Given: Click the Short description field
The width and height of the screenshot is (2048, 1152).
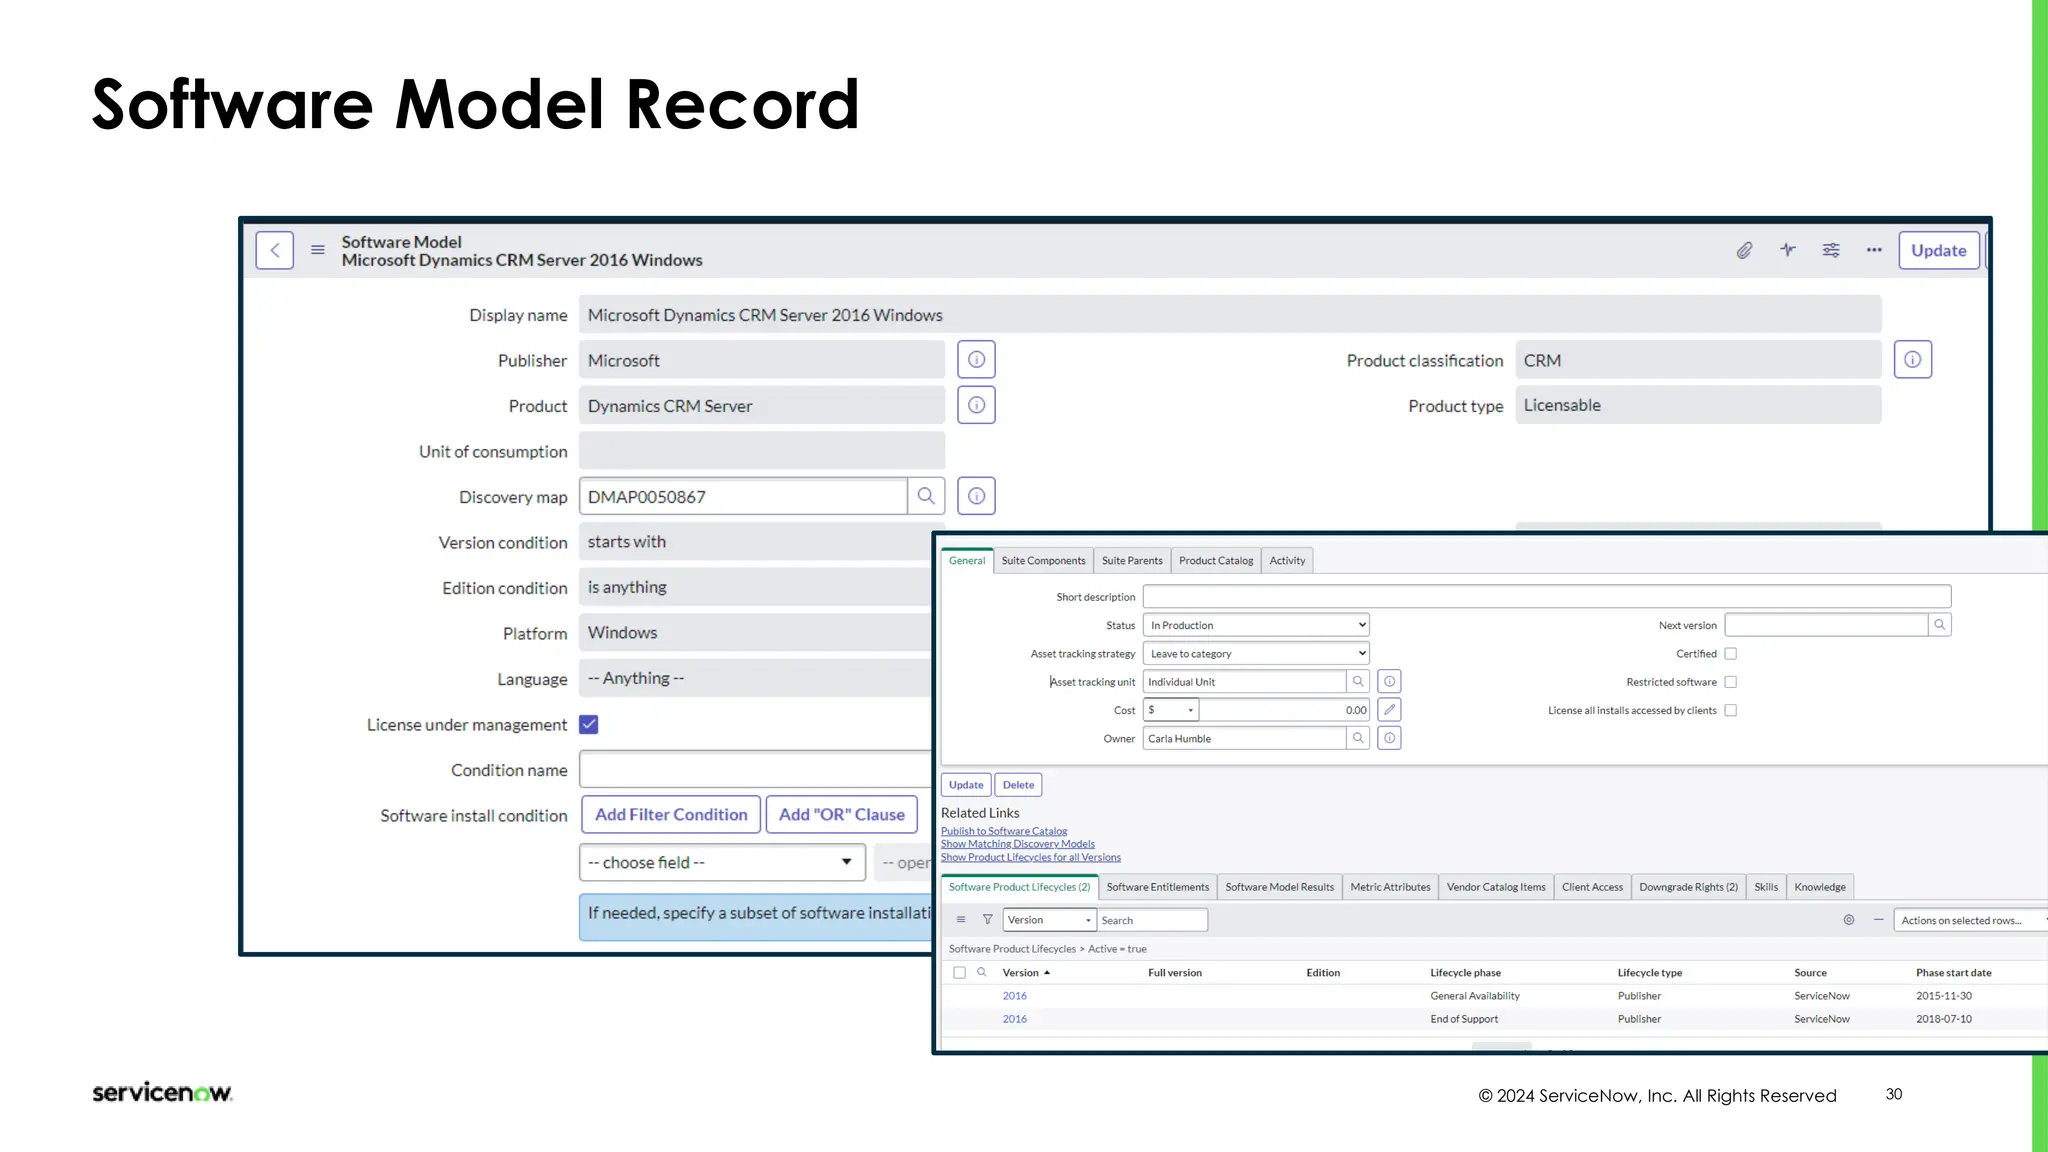Looking at the screenshot, I should [1547, 597].
